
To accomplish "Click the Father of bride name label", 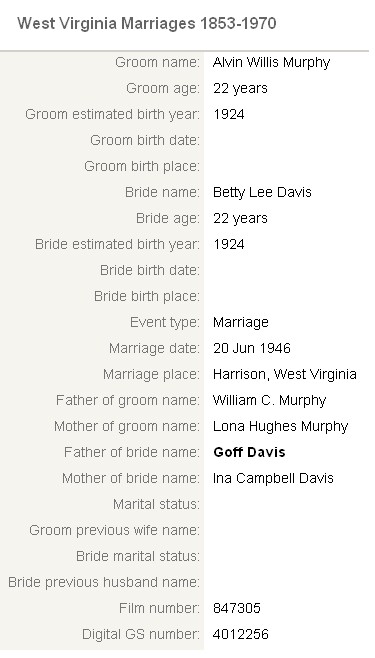I will click(x=132, y=452).
